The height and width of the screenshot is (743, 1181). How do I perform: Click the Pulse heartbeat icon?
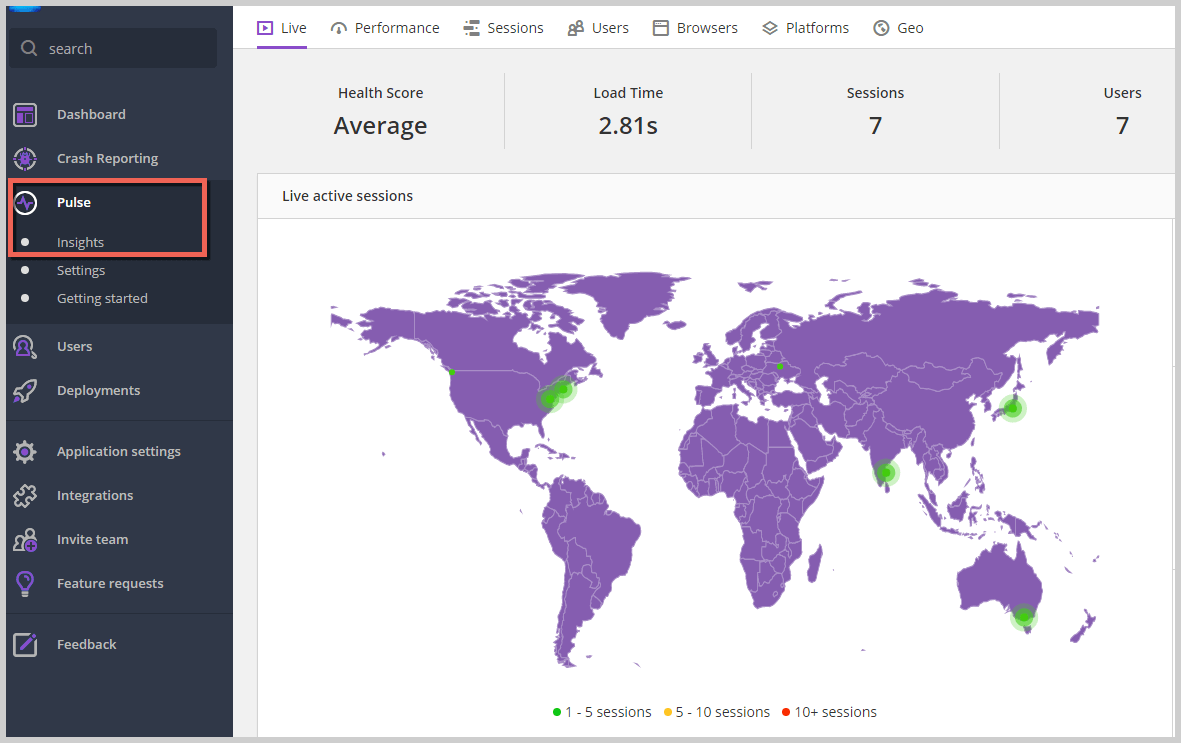(25, 203)
